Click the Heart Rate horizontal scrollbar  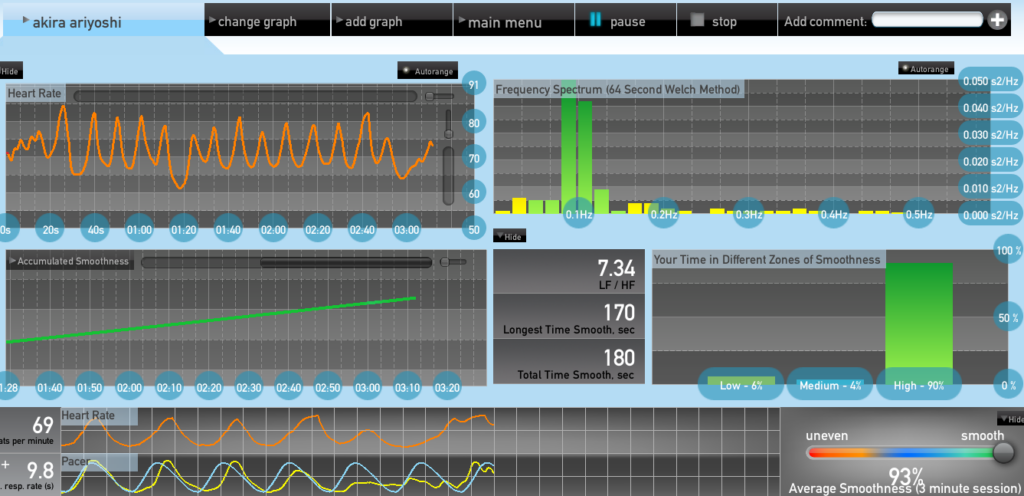[245, 96]
